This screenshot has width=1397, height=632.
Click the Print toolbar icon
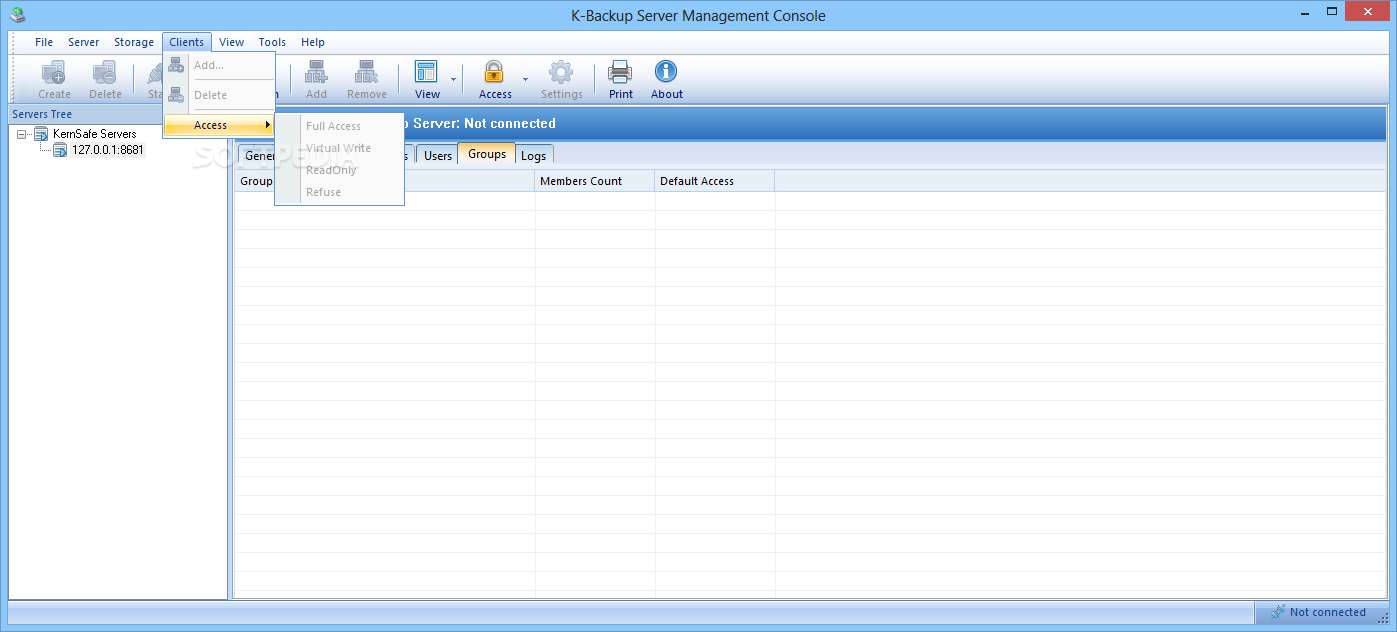tap(621, 72)
